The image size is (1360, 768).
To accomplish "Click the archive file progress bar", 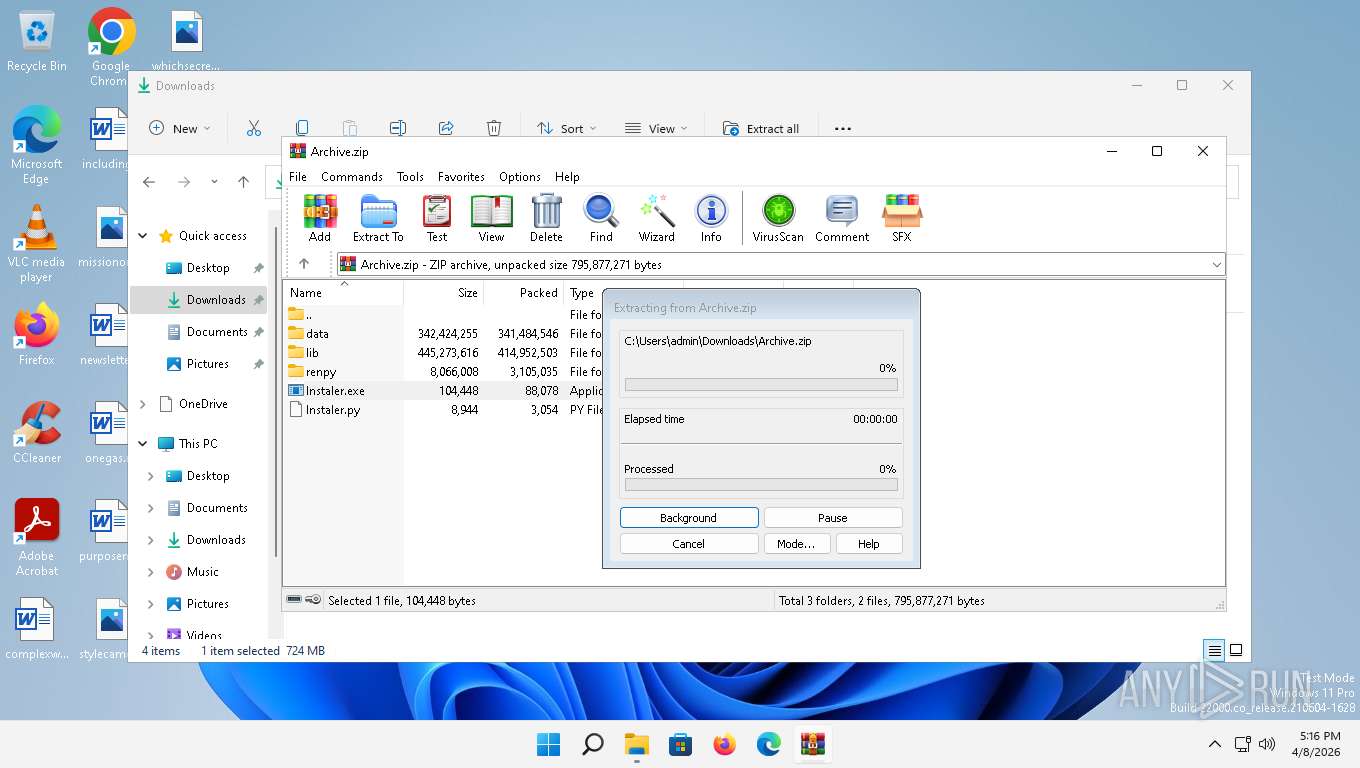I will (x=761, y=384).
